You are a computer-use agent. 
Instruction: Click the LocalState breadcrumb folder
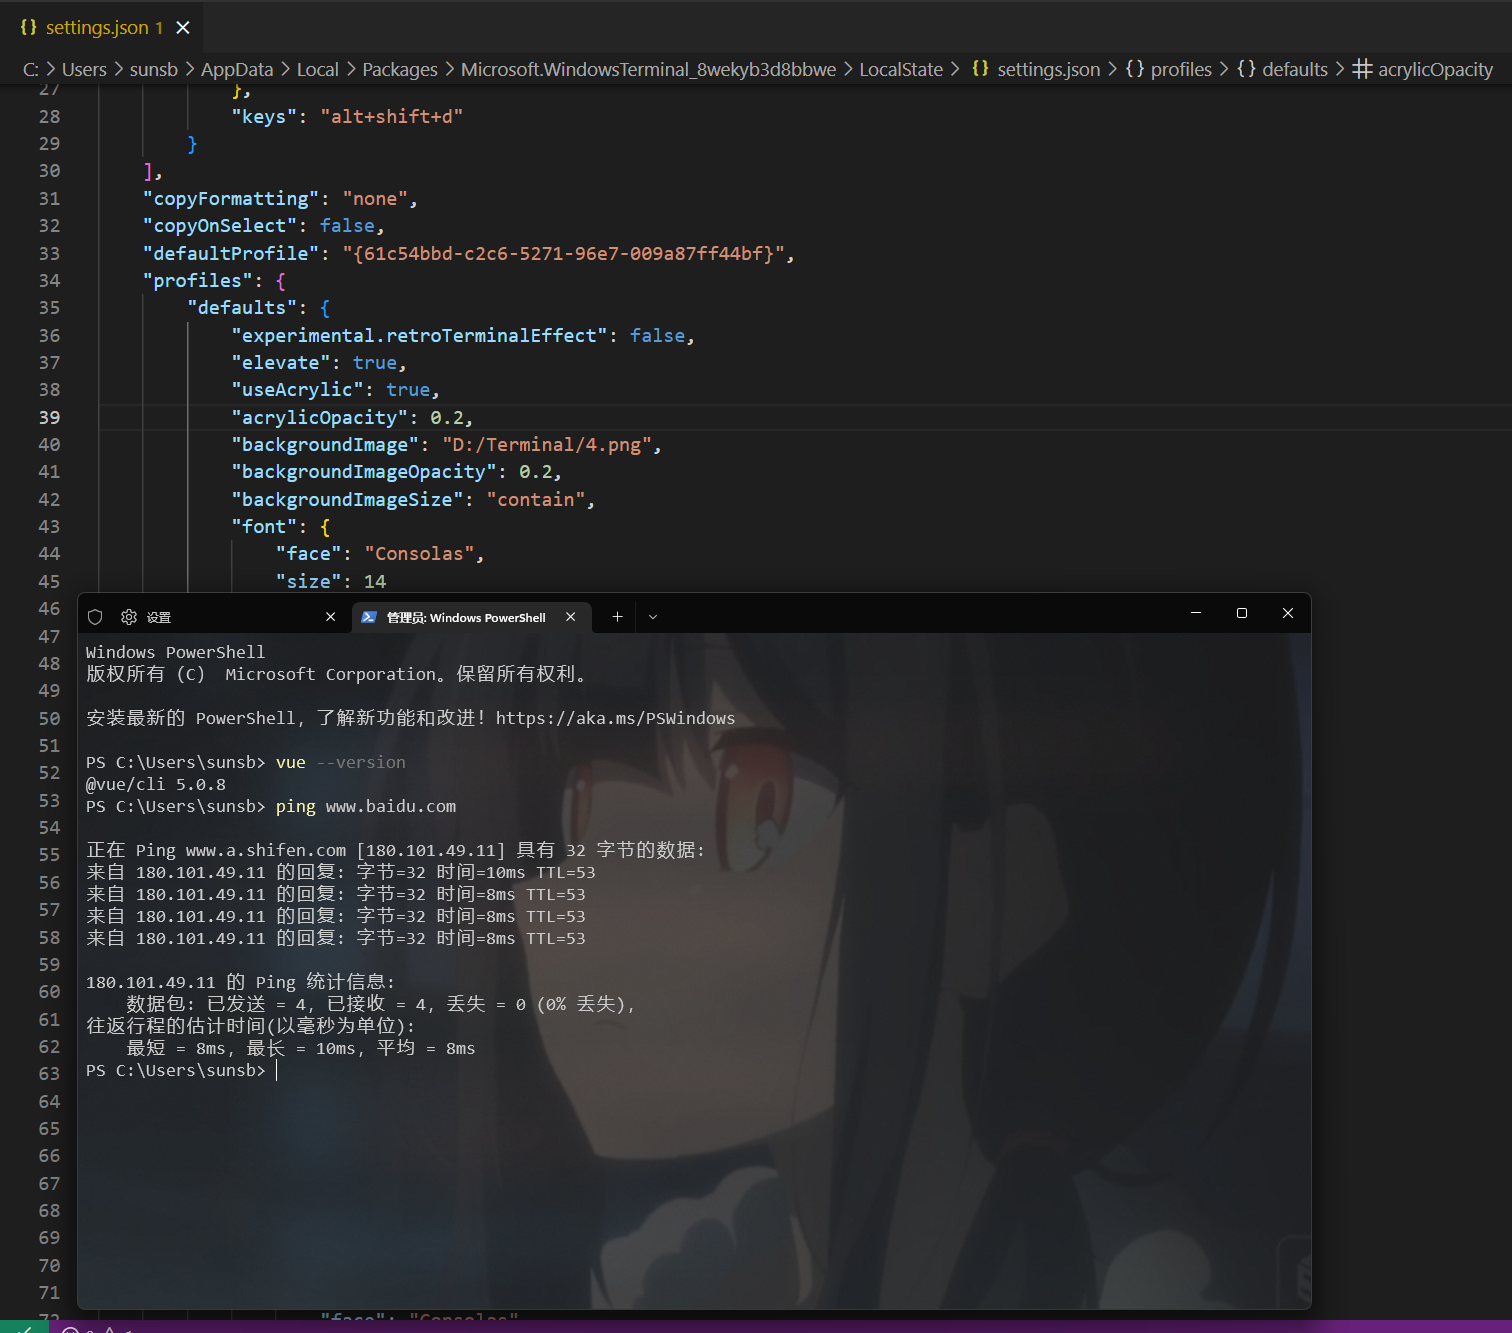tap(900, 70)
